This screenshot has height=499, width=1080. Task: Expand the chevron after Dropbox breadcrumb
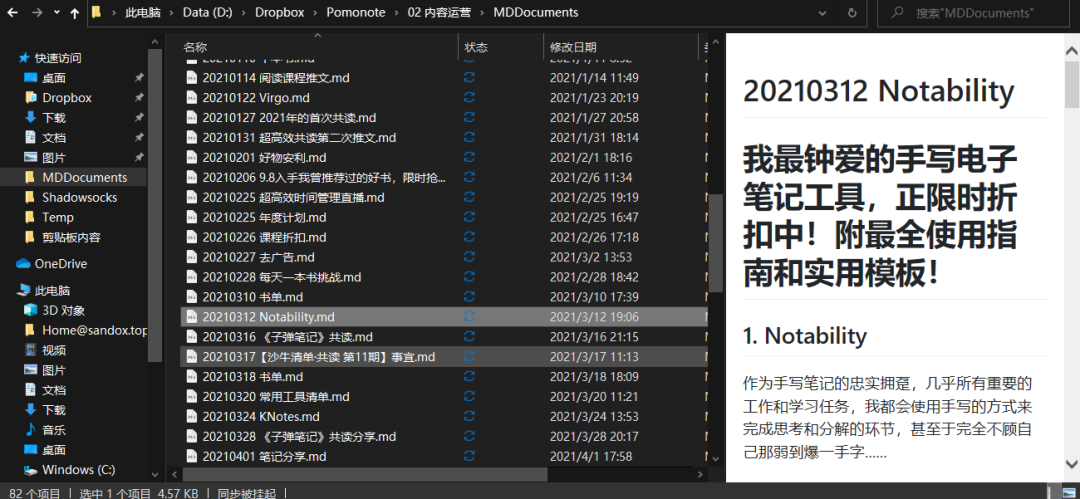(x=315, y=12)
